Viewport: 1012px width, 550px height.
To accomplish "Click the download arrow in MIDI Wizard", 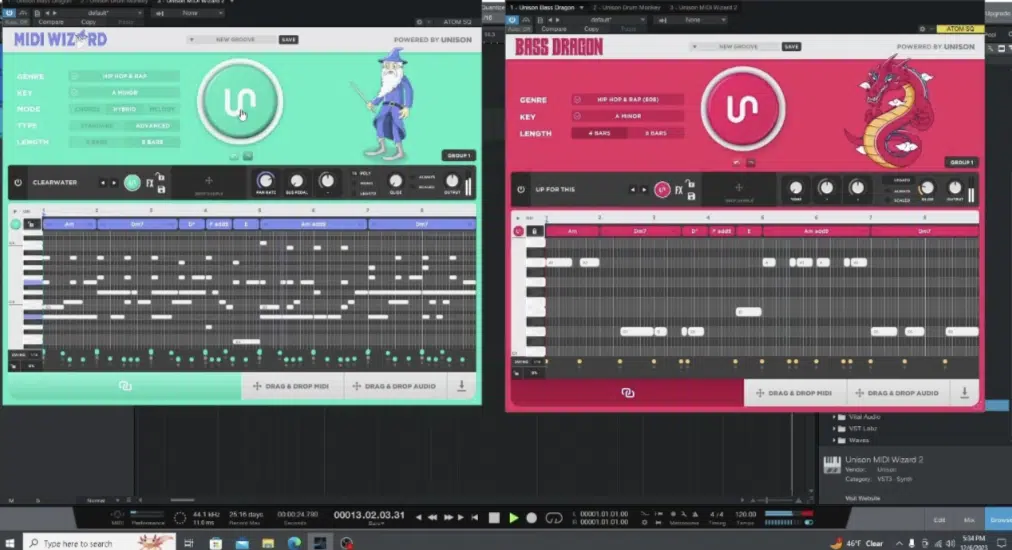I will point(461,385).
